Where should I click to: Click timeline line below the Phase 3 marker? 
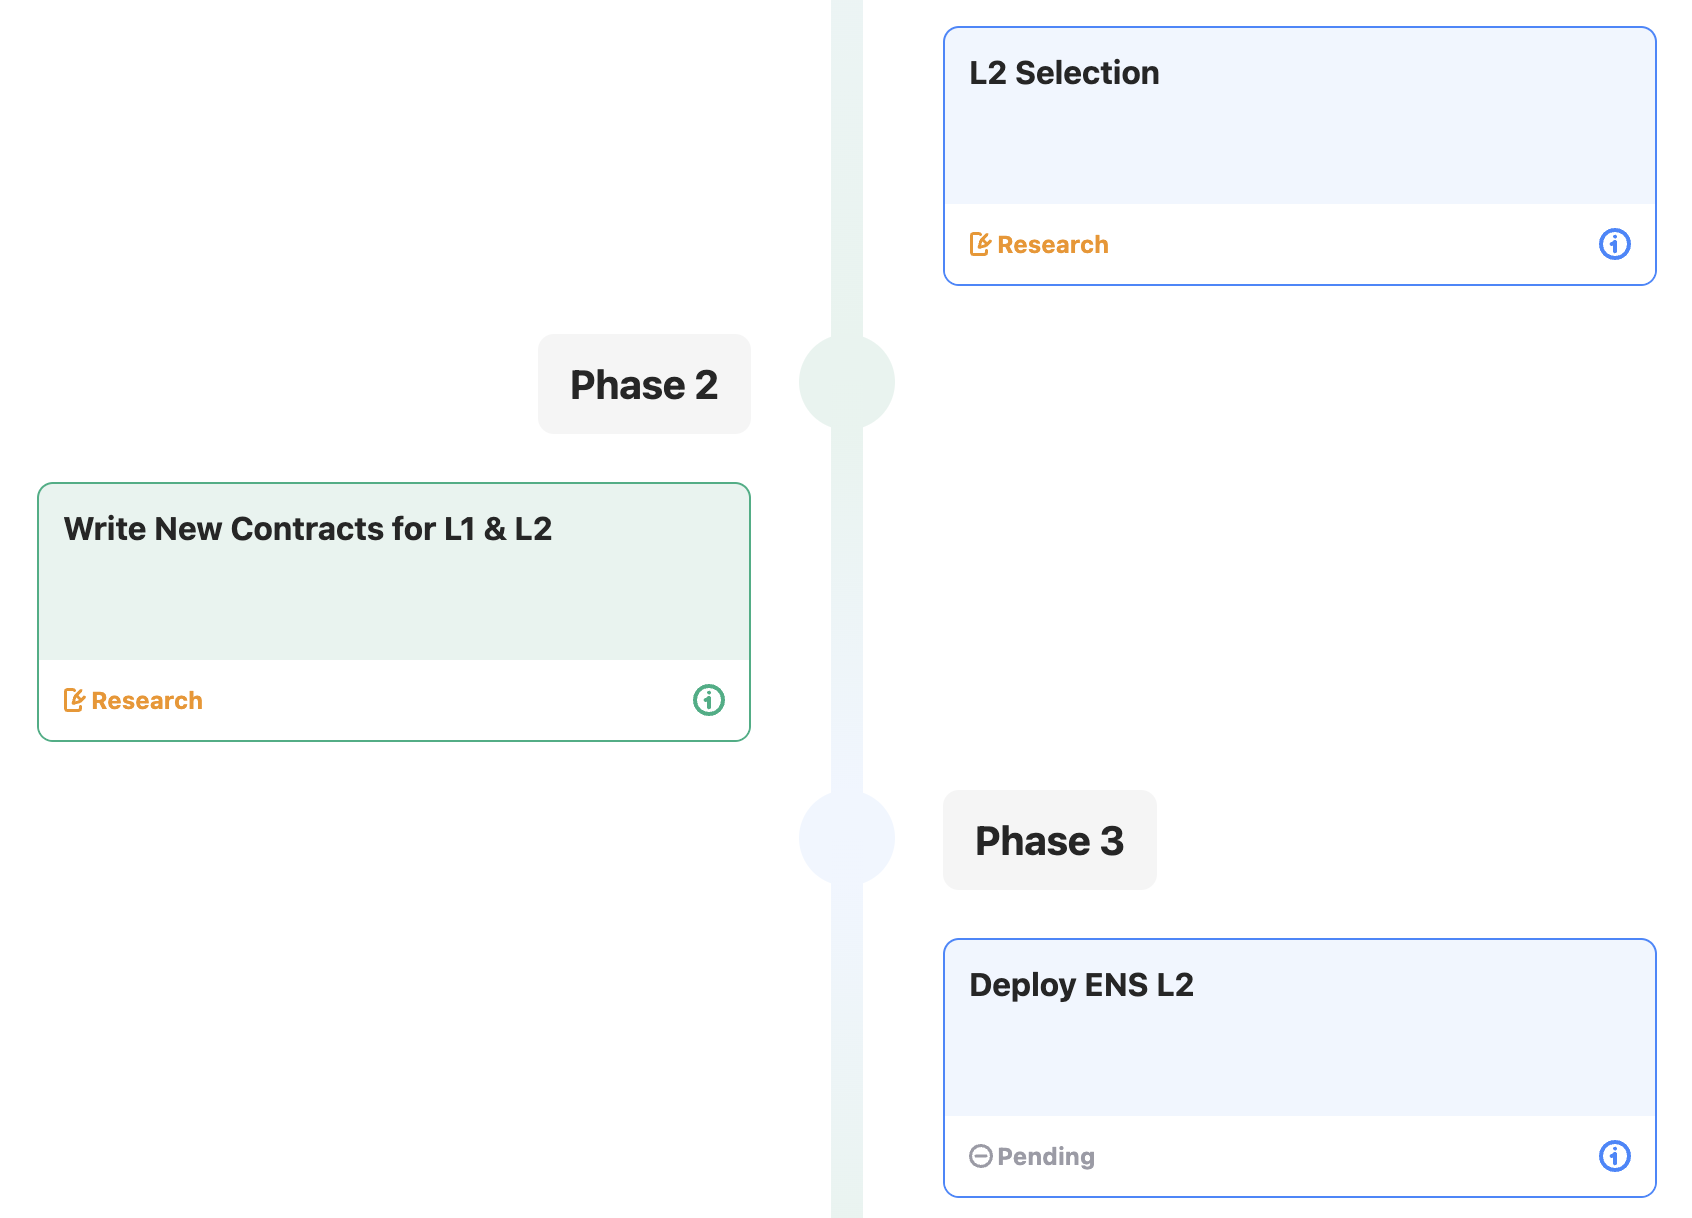pos(846,1050)
